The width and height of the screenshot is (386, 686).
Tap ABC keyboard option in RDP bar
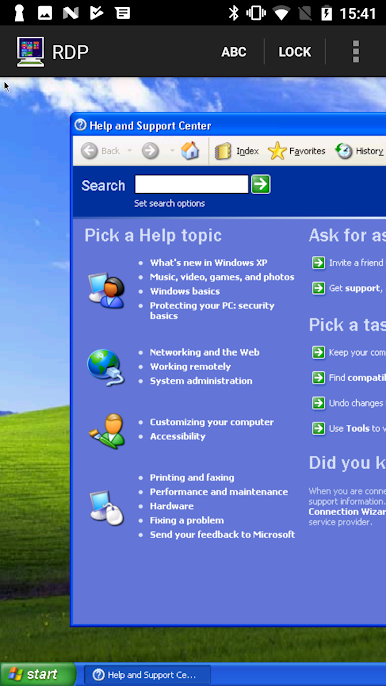[234, 52]
